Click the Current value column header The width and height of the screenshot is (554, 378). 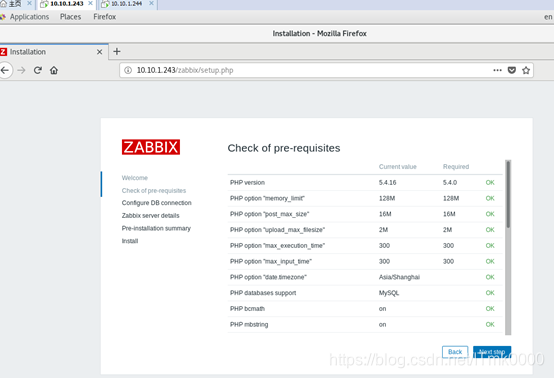pos(397,167)
